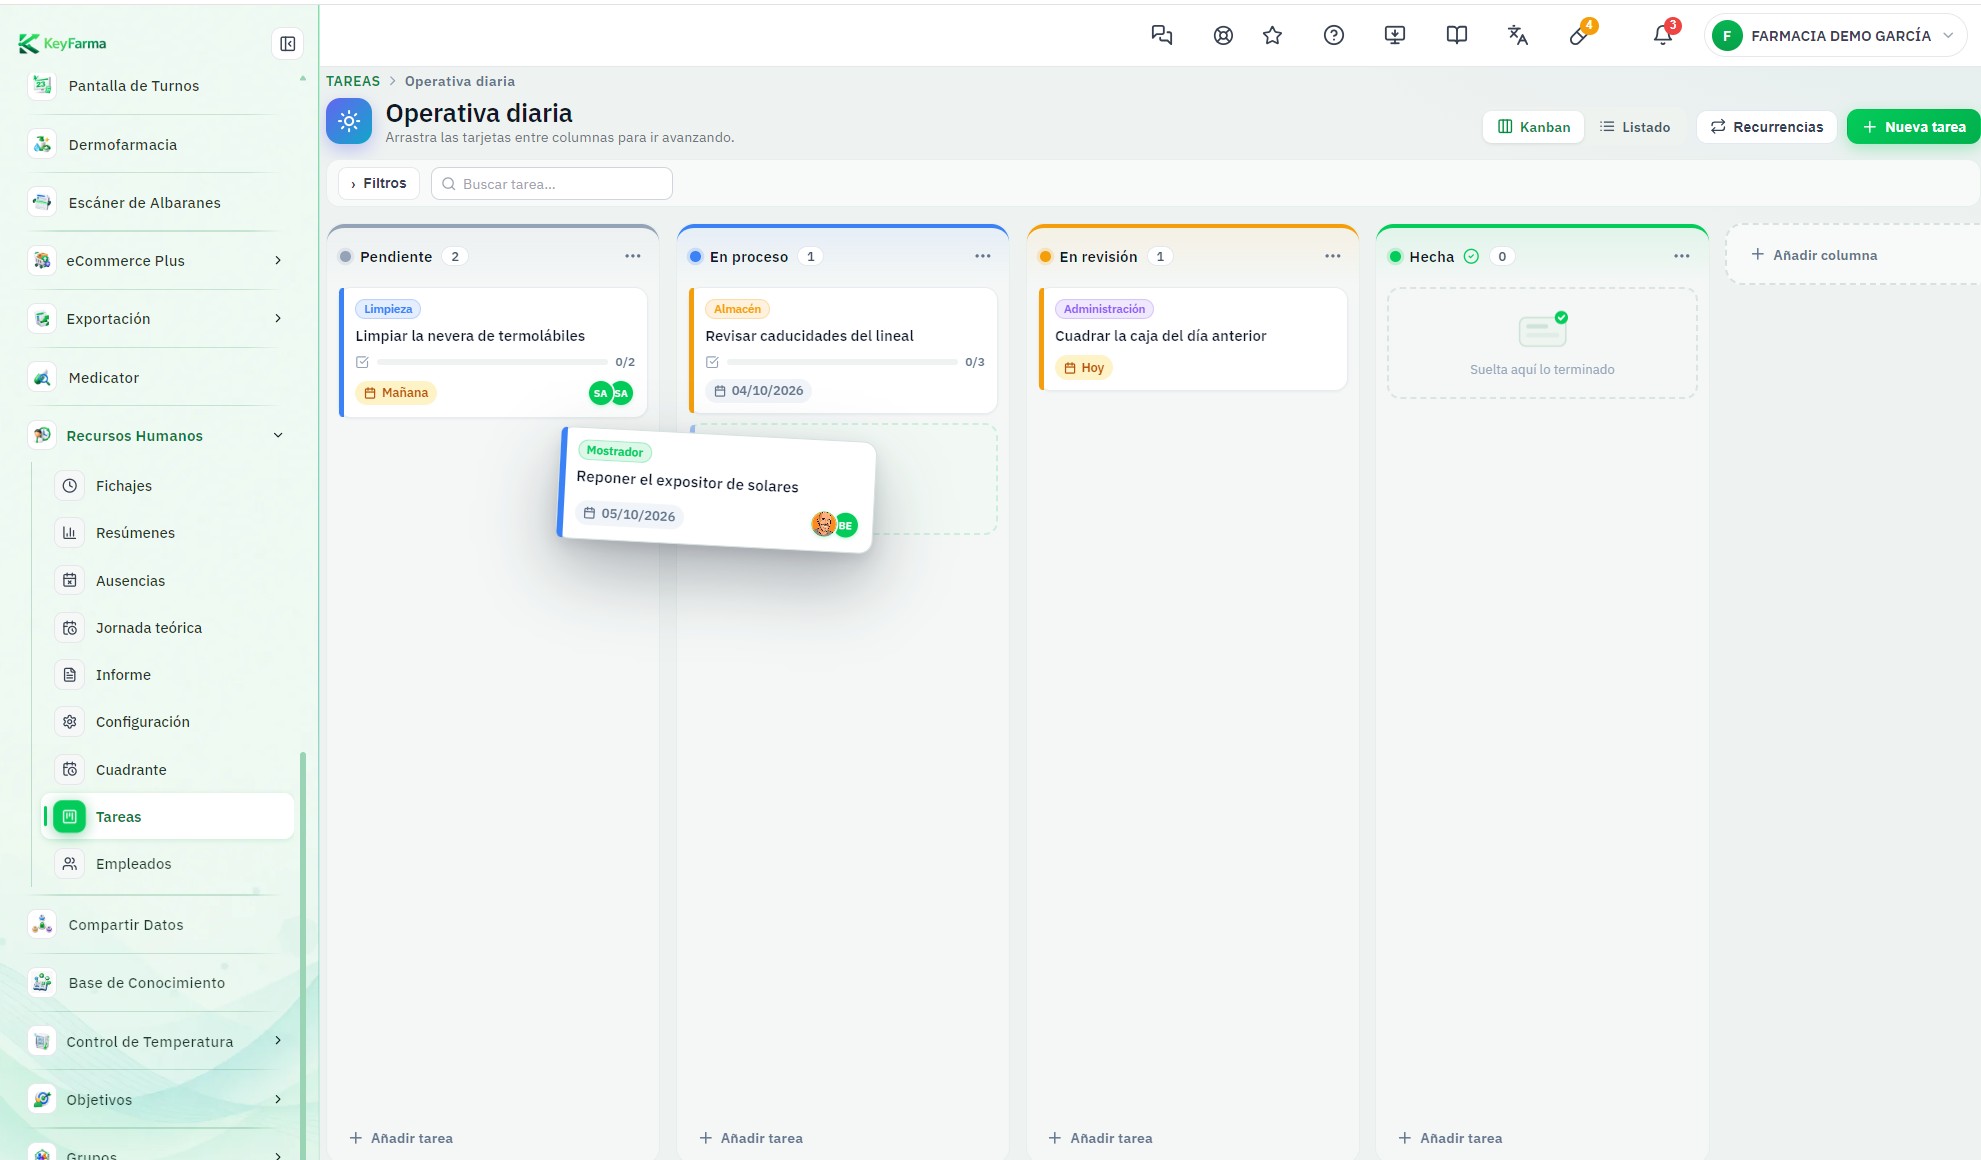Click the Fichajes clock icon

point(70,486)
